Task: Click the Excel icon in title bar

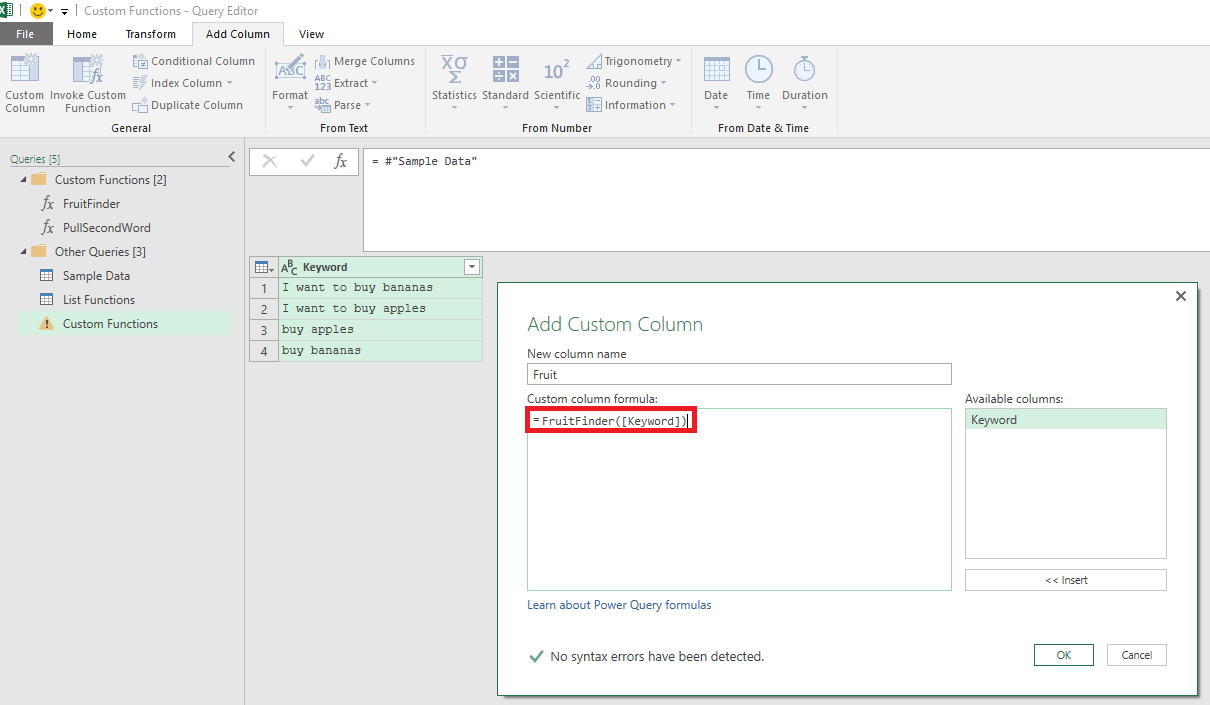Action: [7, 10]
